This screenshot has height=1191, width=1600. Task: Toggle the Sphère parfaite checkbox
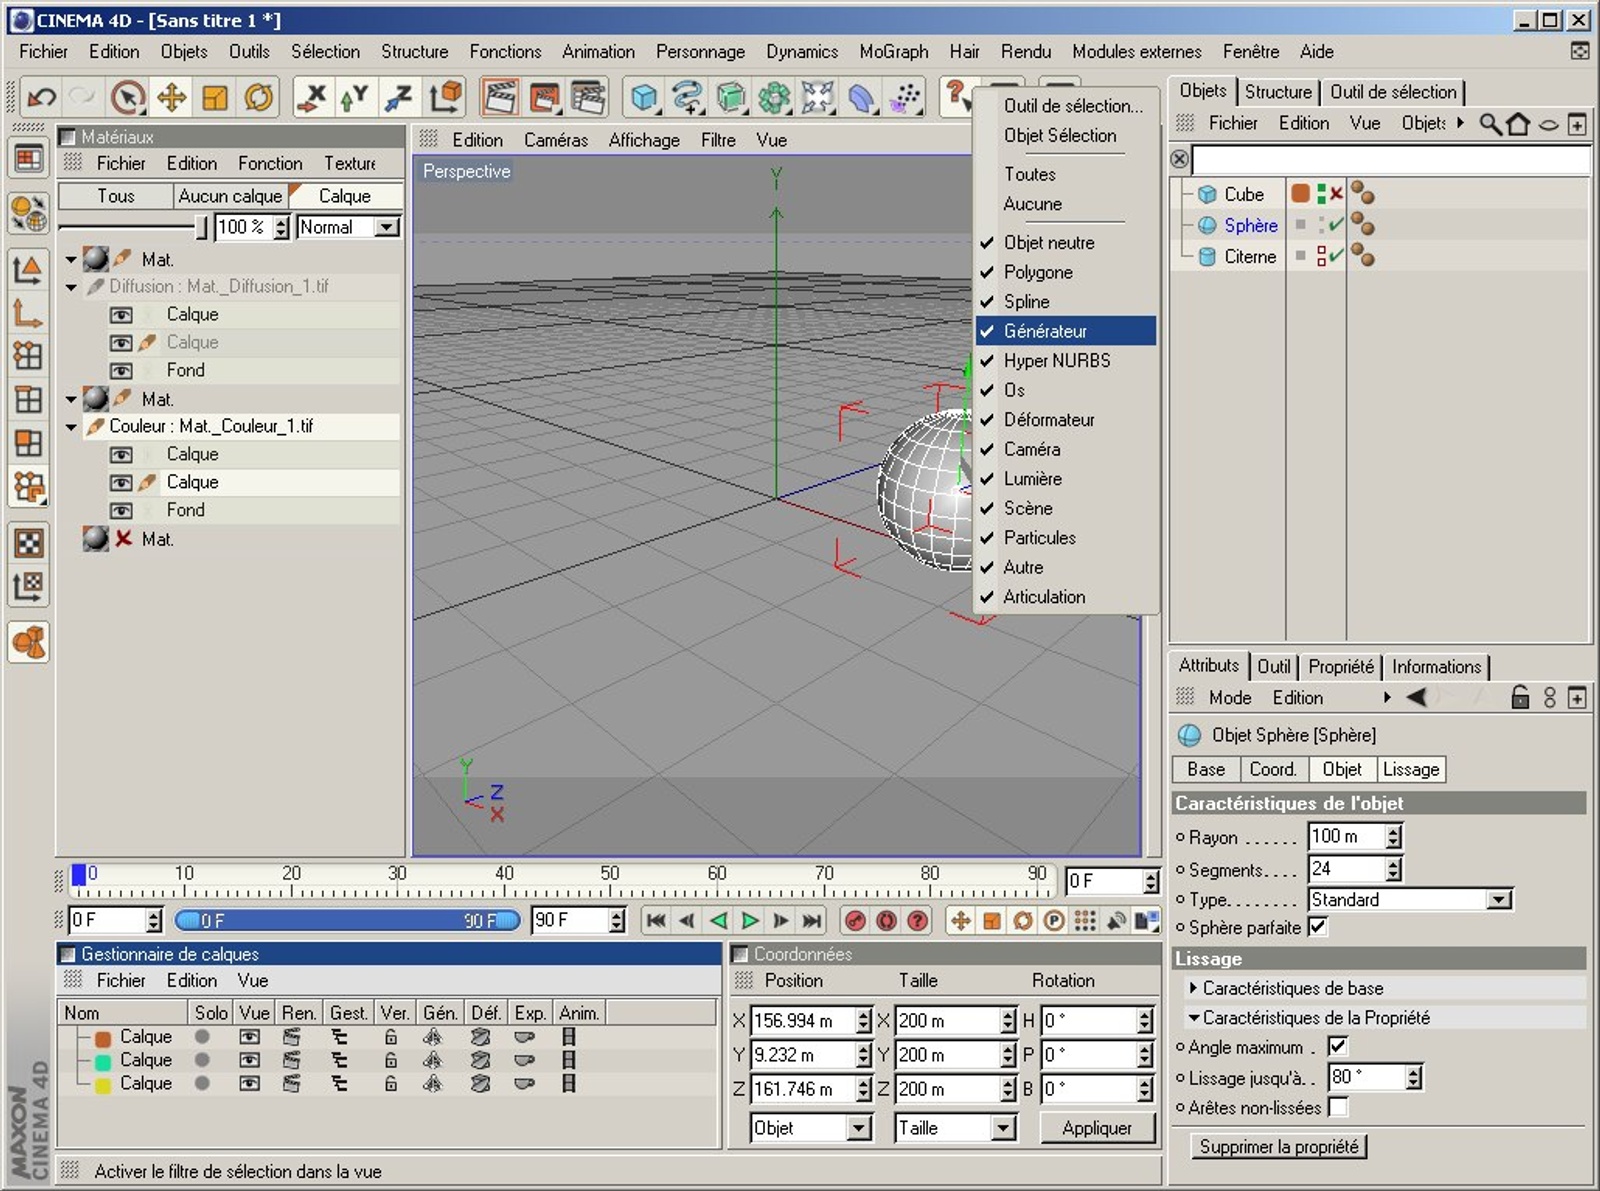1318,927
